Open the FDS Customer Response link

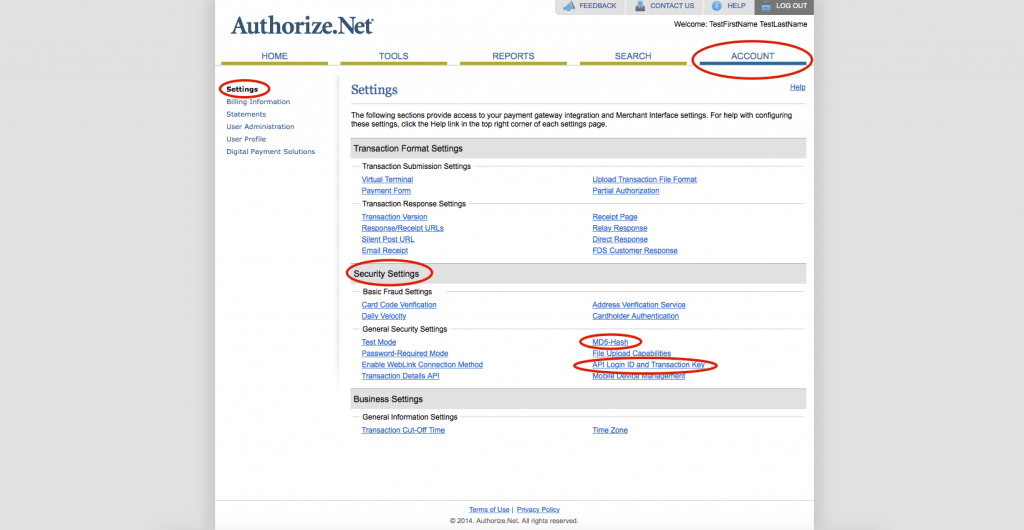click(x=635, y=251)
